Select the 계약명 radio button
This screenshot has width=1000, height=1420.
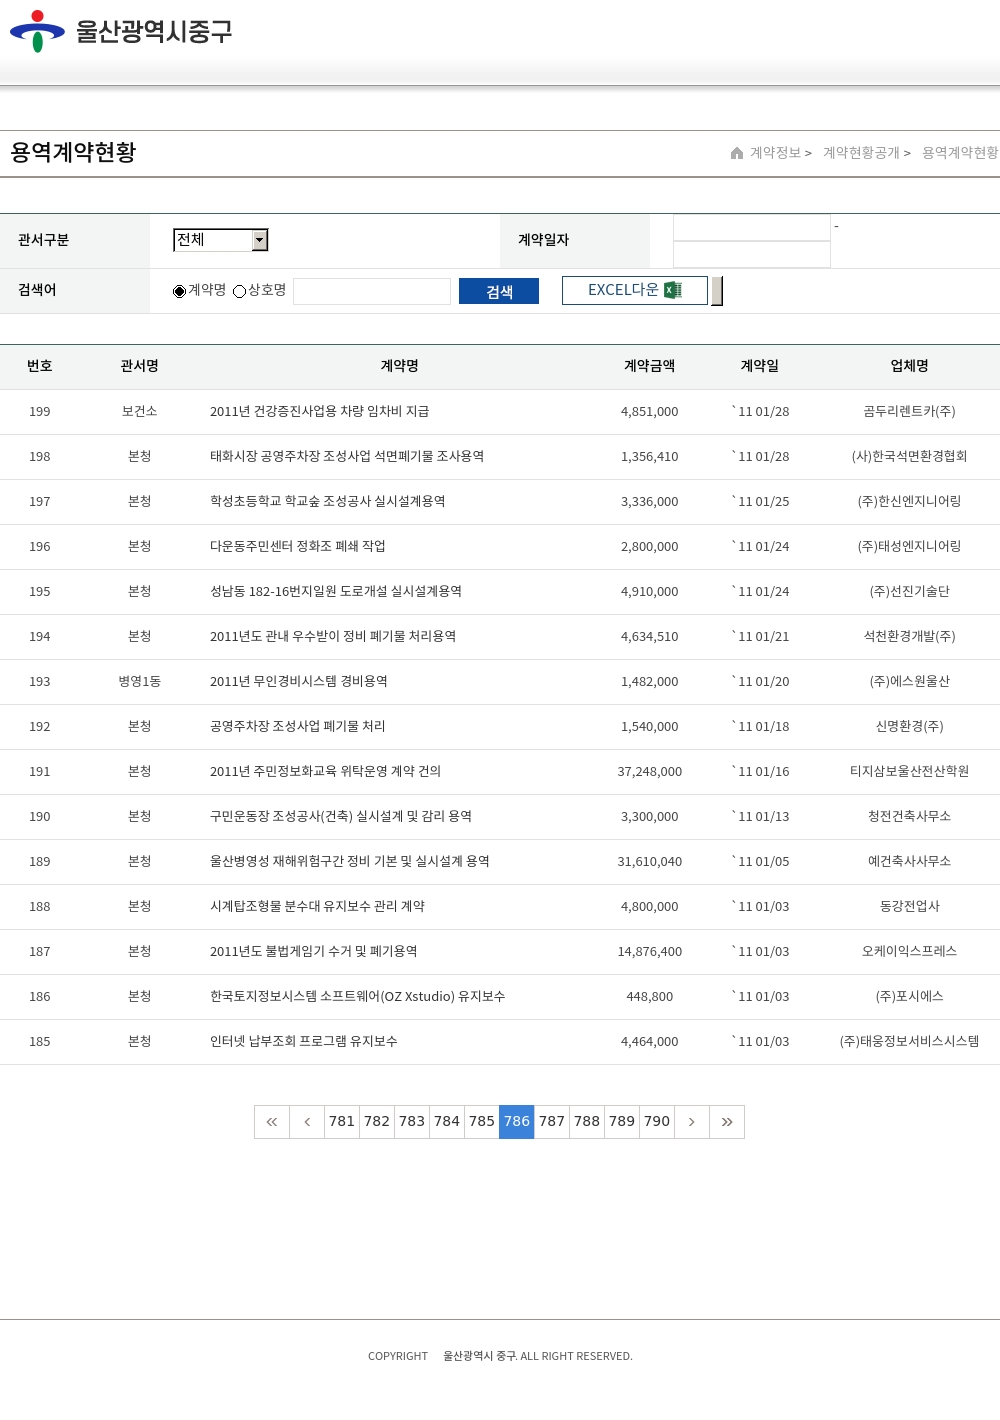[180, 291]
